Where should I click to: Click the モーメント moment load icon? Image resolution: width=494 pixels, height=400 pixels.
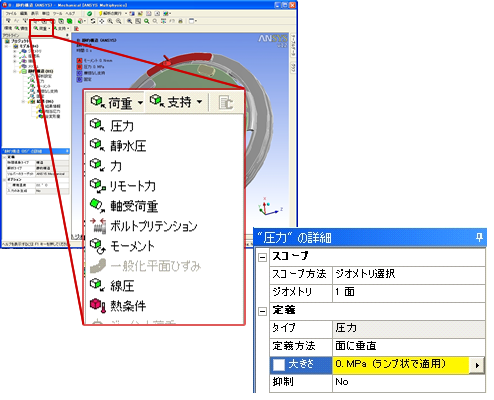(x=98, y=246)
